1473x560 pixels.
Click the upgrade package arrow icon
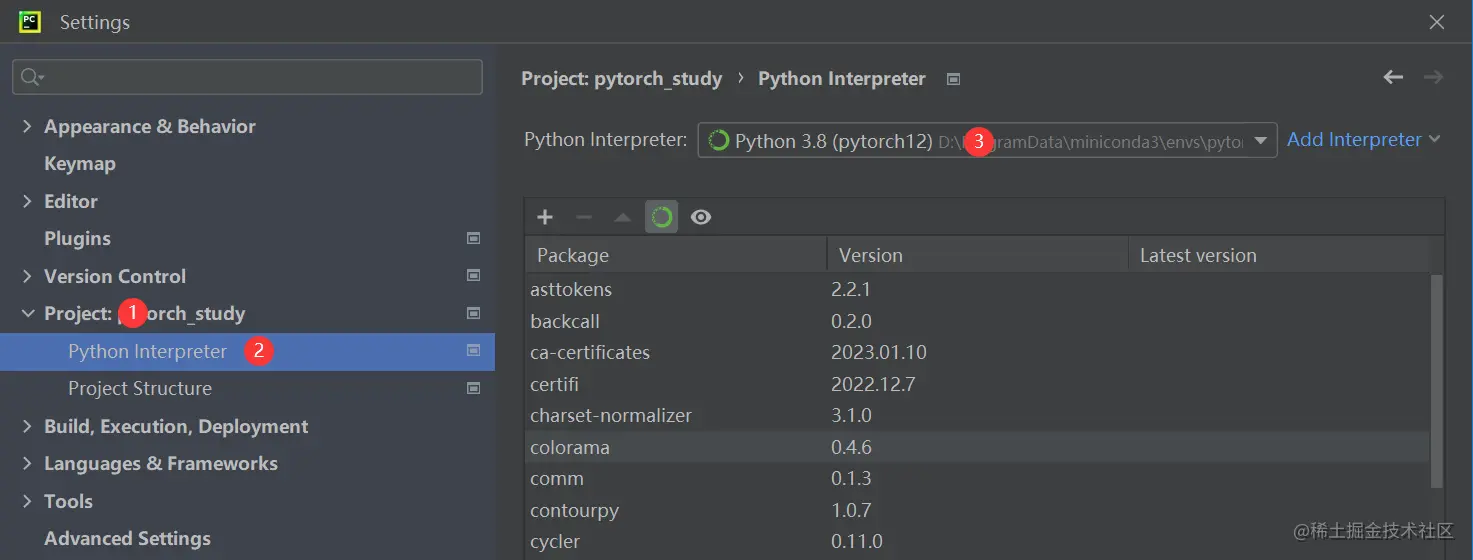pos(622,217)
